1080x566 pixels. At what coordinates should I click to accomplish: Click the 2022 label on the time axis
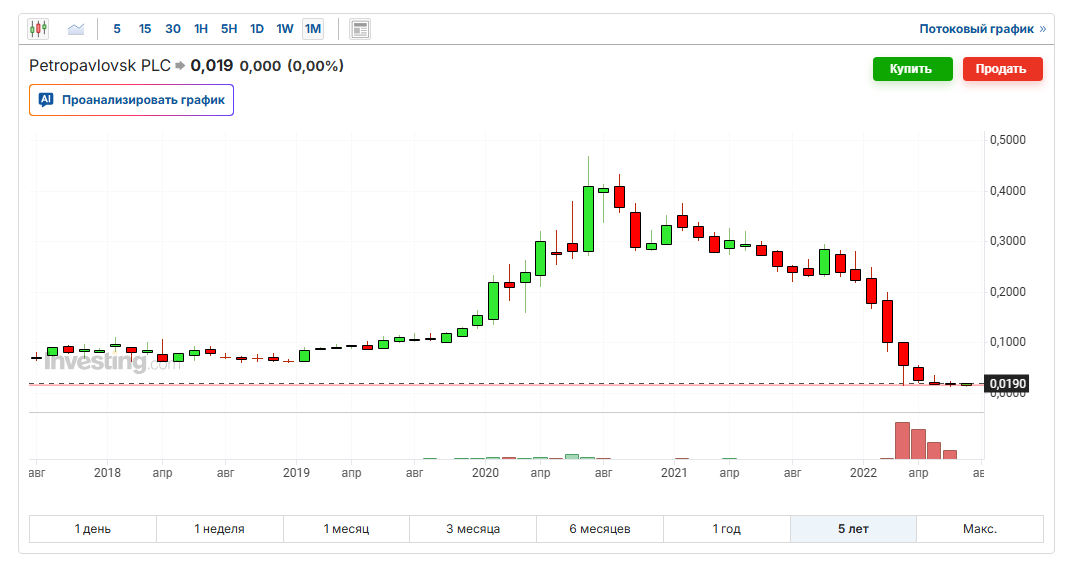pyautogui.click(x=863, y=473)
